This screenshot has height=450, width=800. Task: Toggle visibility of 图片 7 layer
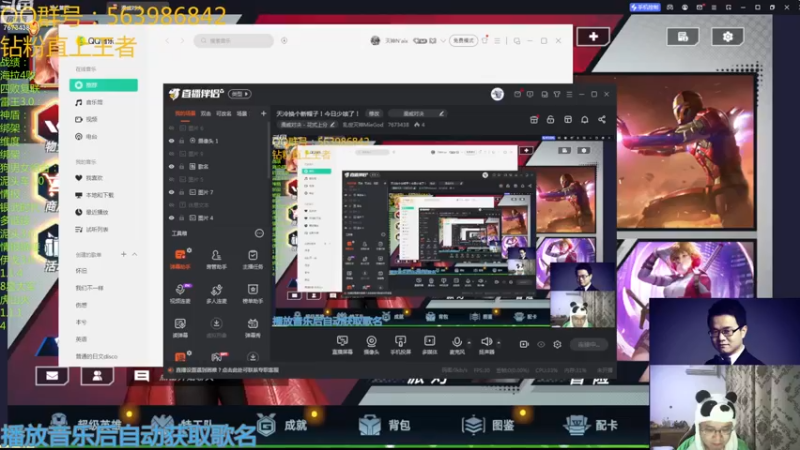click(x=172, y=192)
